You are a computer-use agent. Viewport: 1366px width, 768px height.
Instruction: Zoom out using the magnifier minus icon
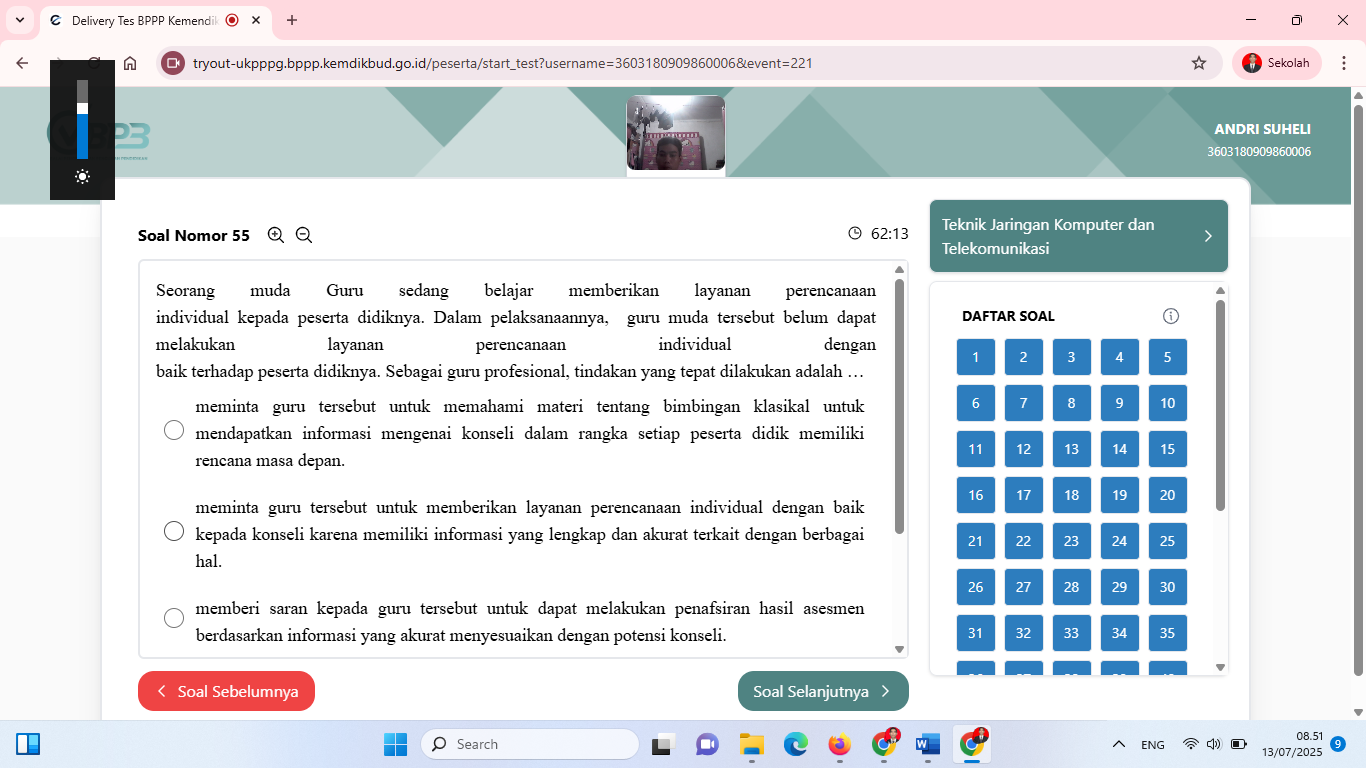coord(303,235)
